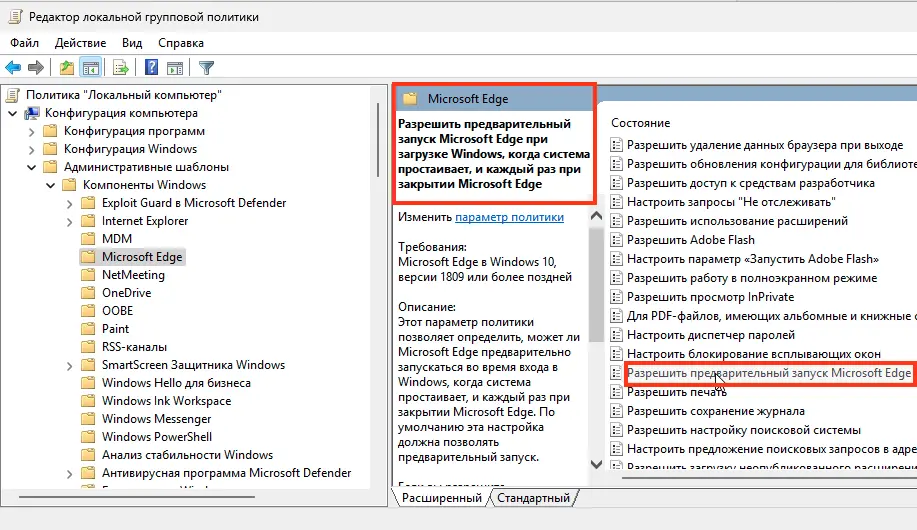Click description pane scroll up arrow

tap(597, 216)
